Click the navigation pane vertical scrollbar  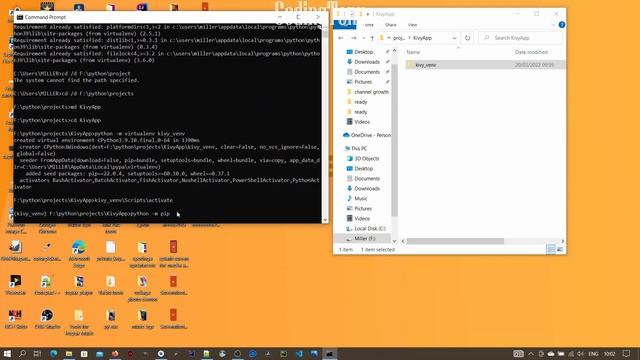point(394,139)
